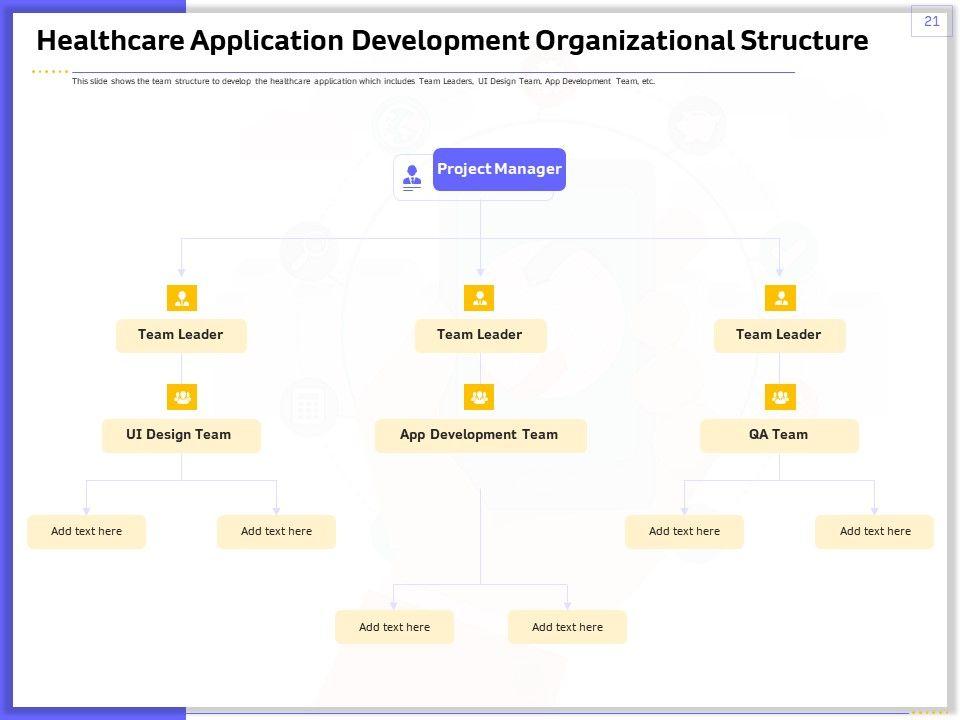Click the left 'Add text here' box under App Development Team
This screenshot has height=720, width=960.
(x=394, y=627)
